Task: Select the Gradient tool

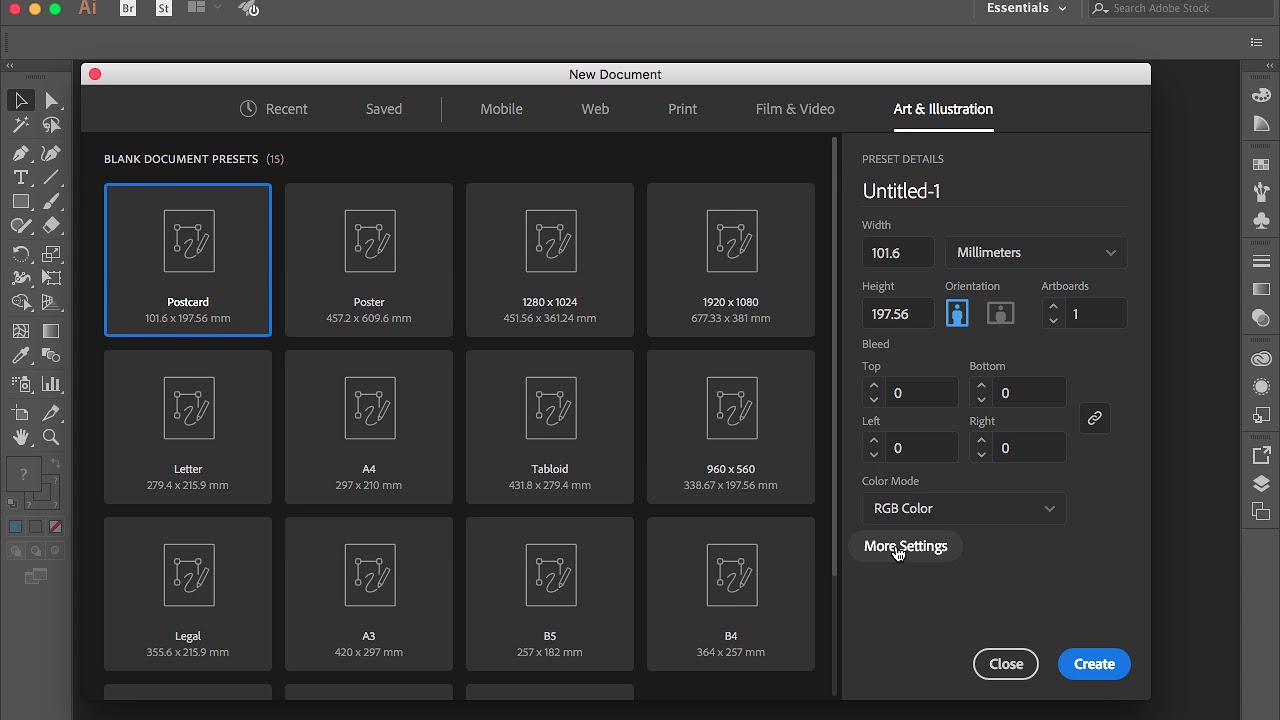Action: [52, 331]
